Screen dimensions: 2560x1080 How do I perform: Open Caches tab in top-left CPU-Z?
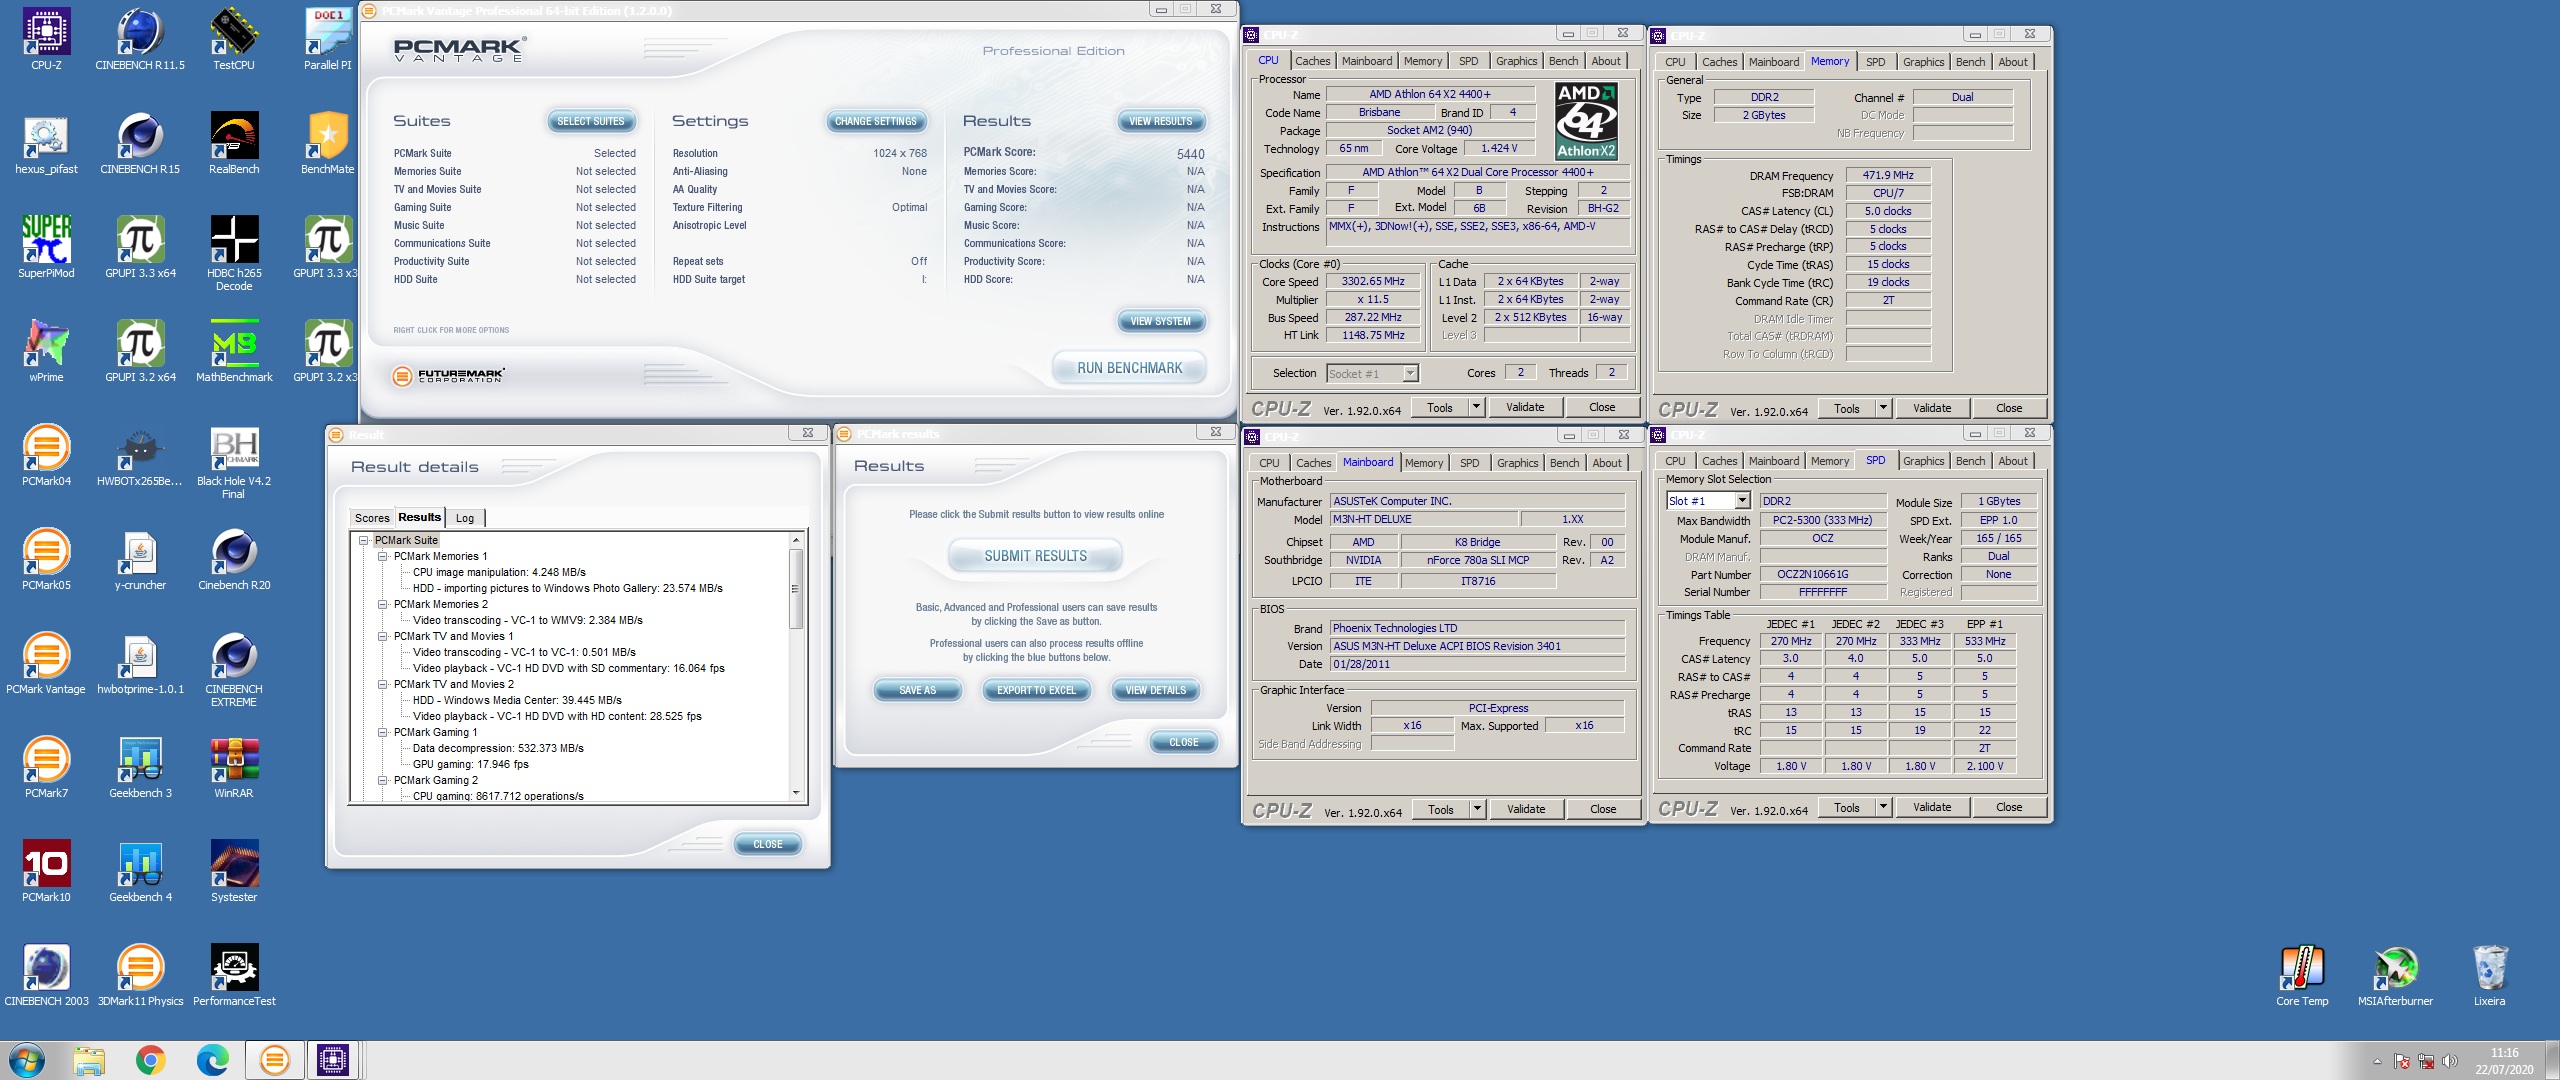tap(1313, 61)
